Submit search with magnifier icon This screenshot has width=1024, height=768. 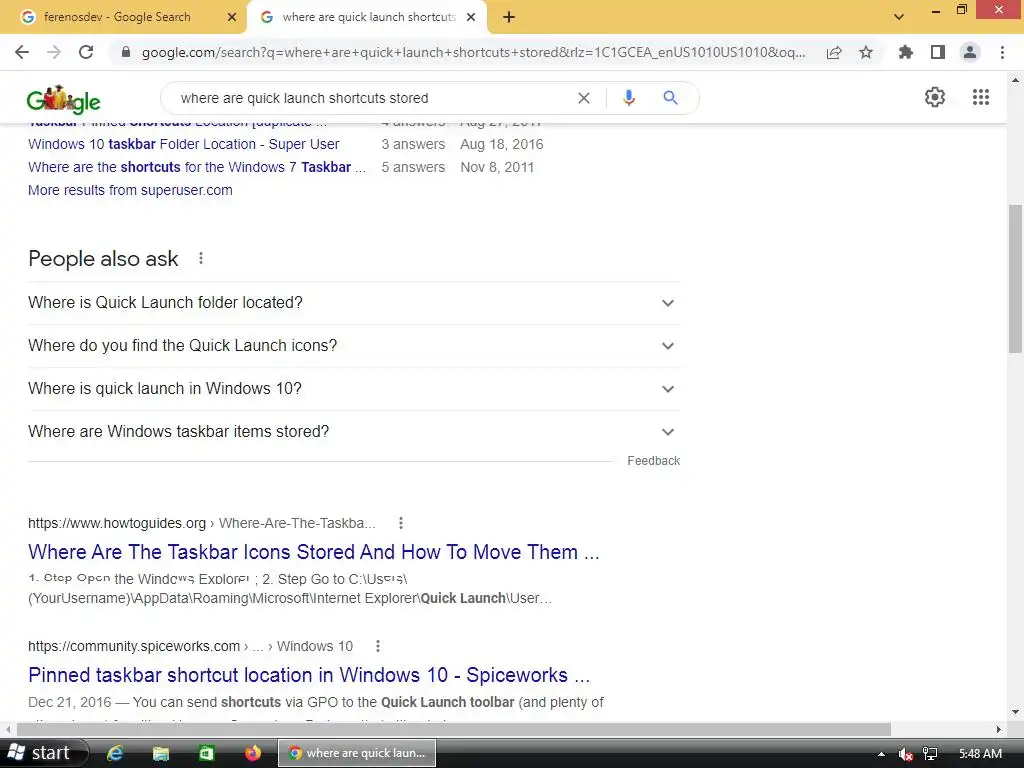coord(670,98)
